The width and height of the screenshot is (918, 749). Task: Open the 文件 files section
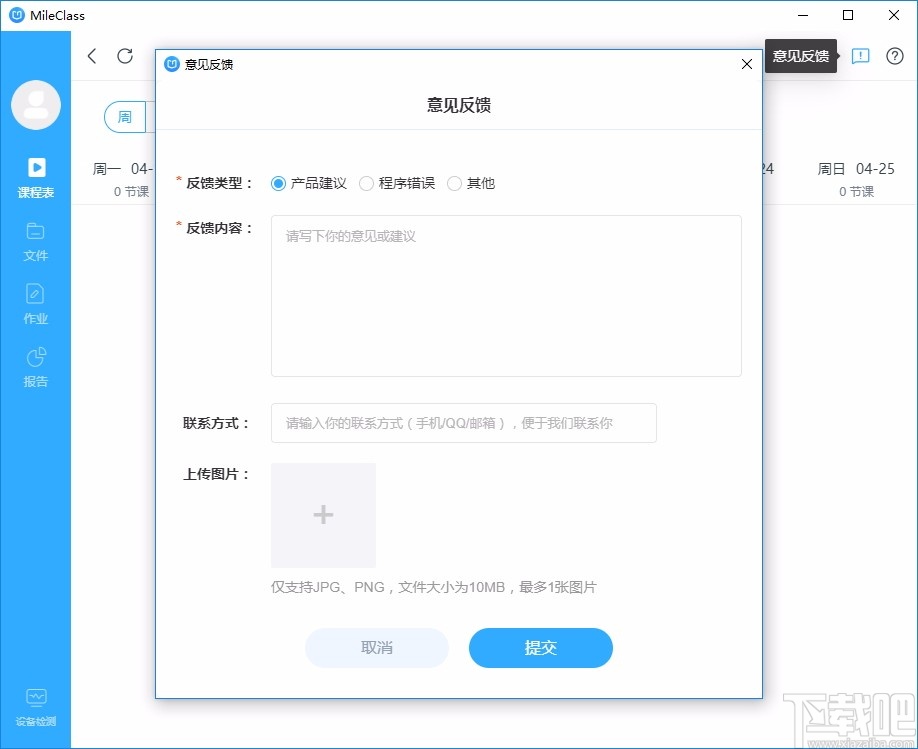pos(36,243)
